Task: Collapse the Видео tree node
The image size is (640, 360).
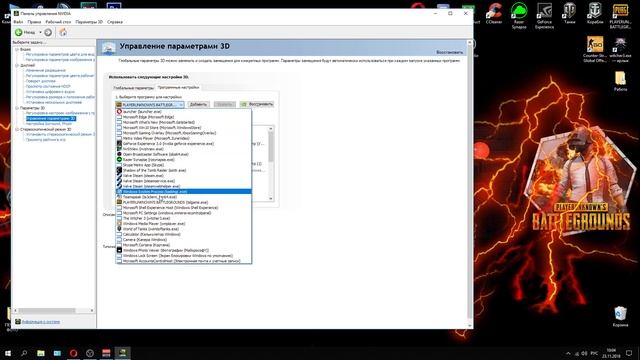Action: 17,49
